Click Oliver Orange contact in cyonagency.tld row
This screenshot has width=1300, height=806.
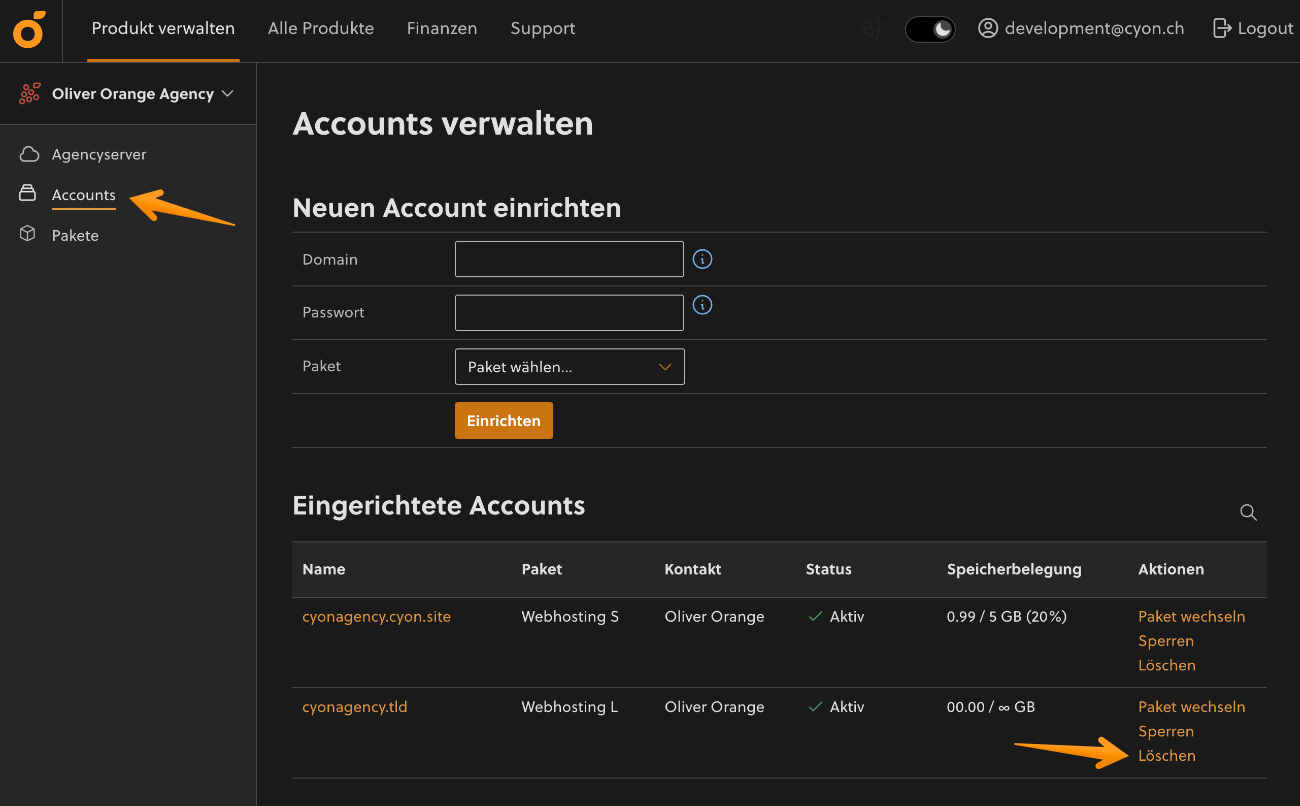pos(714,706)
